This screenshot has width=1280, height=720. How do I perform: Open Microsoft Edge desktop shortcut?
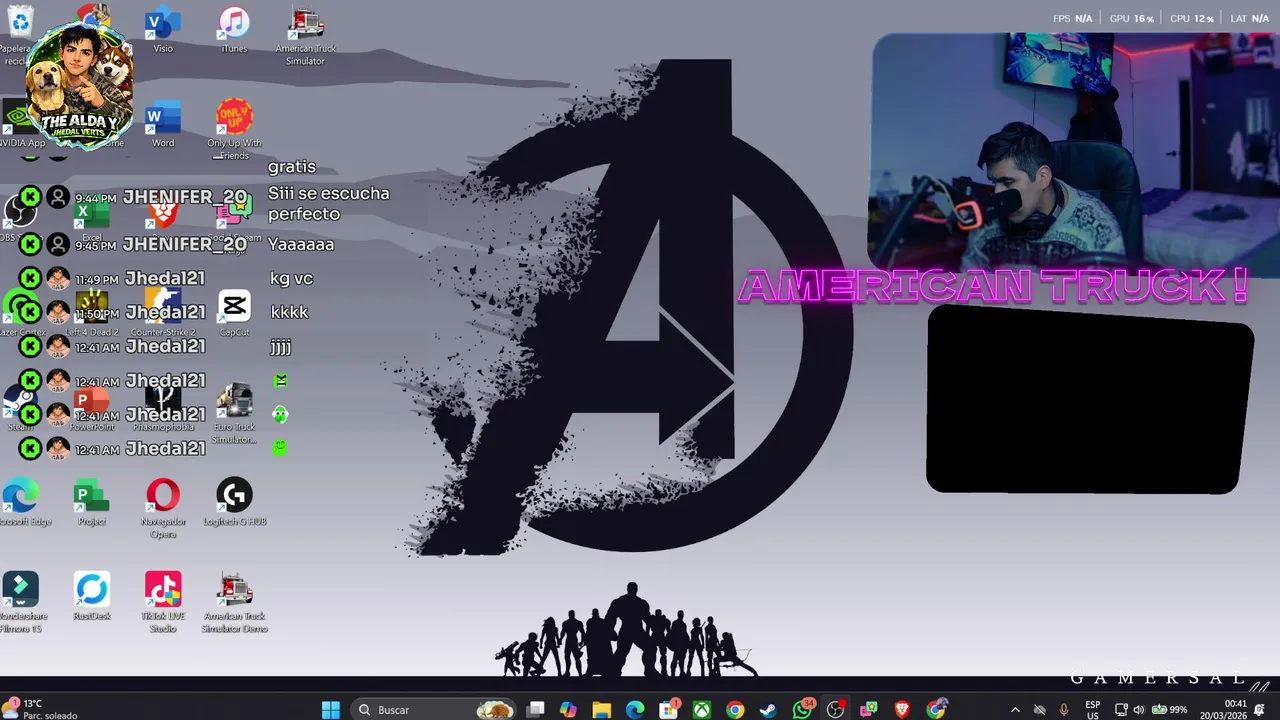(22, 503)
